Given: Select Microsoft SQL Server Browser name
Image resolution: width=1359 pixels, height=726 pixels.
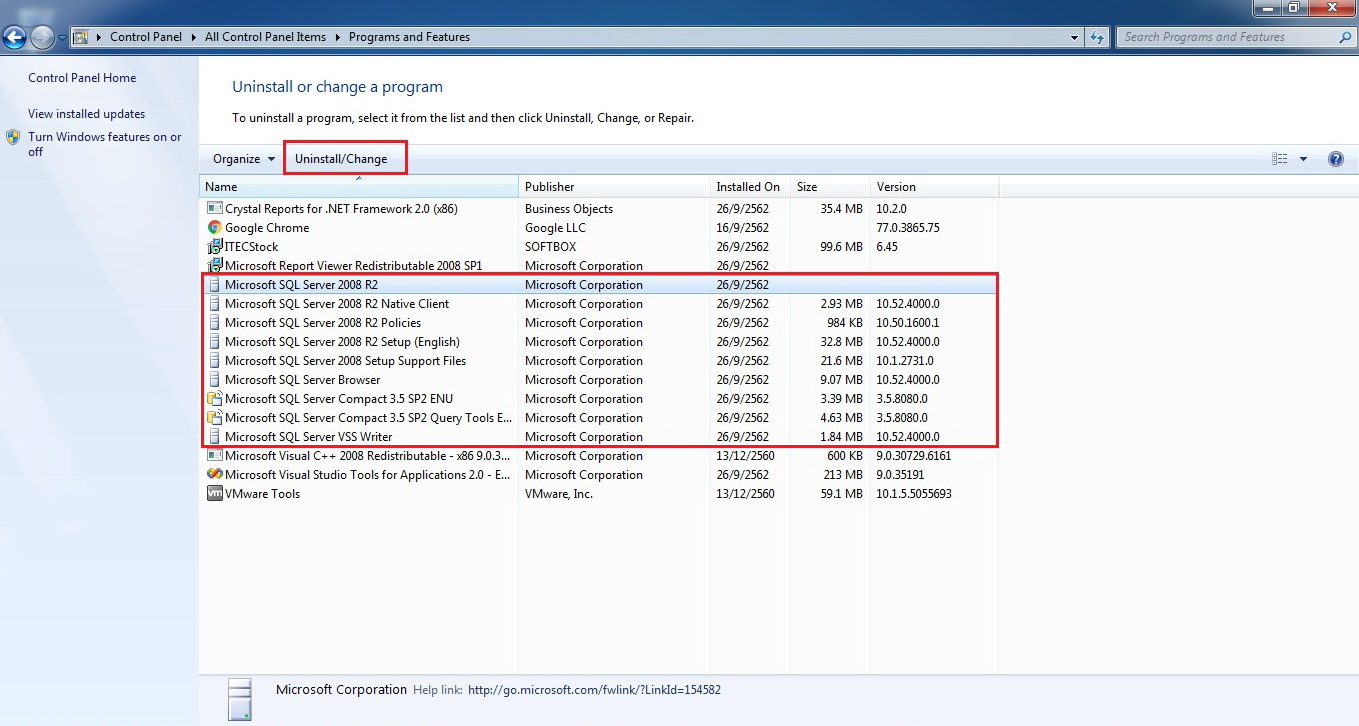Looking at the screenshot, I should [x=302, y=380].
